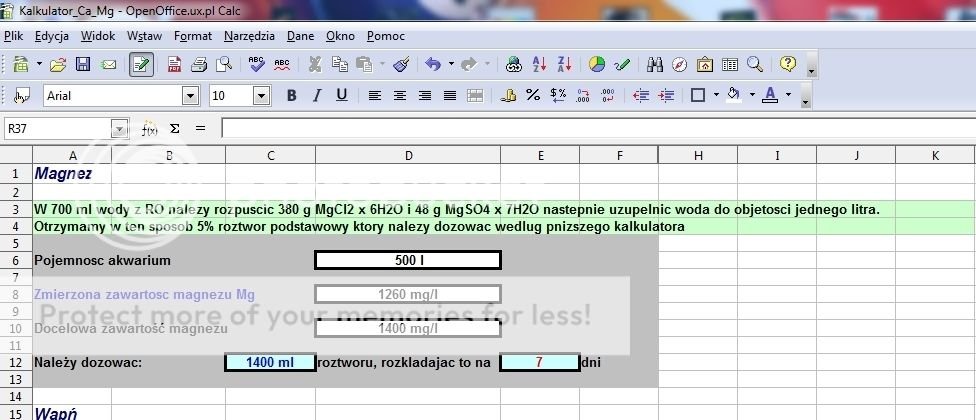Align text left
This screenshot has width=976, height=420.
pos(374,95)
